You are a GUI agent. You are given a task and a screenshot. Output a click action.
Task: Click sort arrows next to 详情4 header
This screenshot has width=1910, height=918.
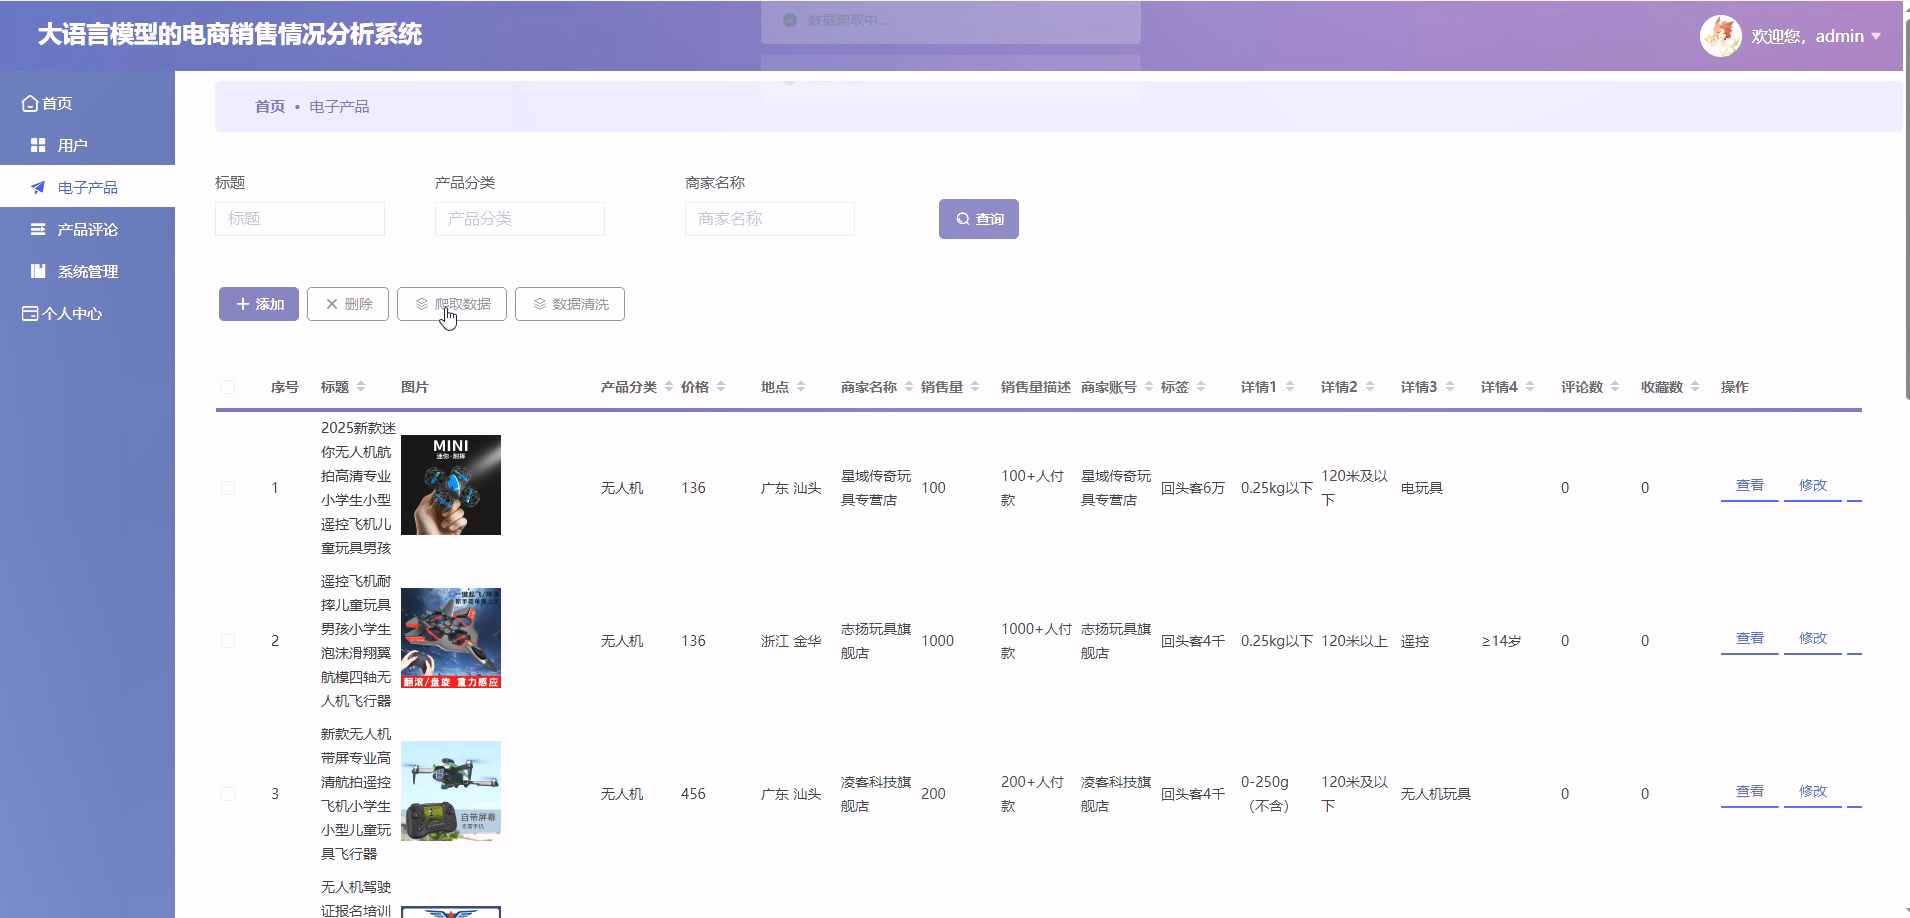(1530, 387)
